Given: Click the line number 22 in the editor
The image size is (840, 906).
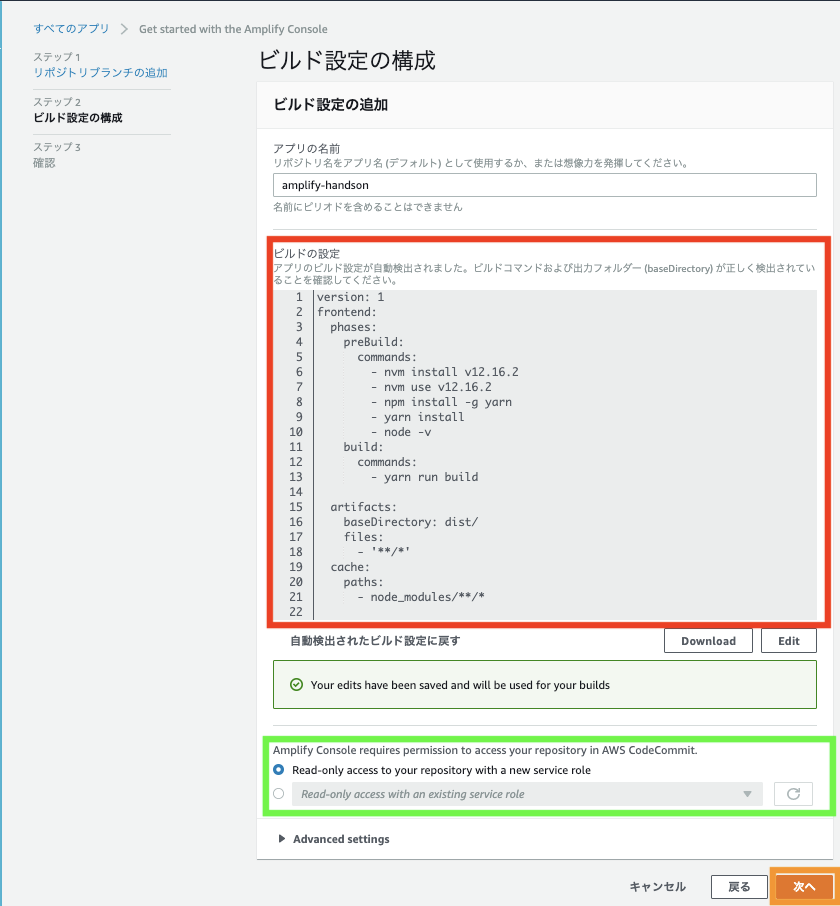Looking at the screenshot, I should click(296, 612).
